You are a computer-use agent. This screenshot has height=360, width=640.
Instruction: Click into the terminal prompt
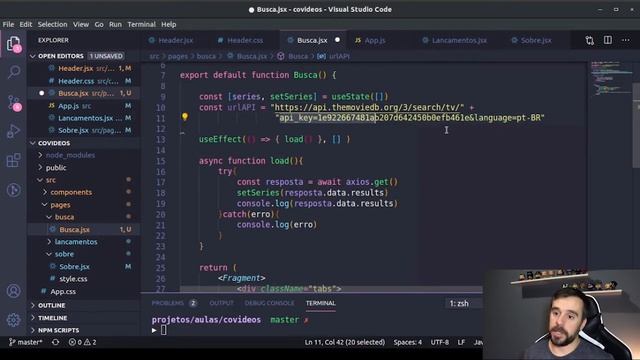163,330
